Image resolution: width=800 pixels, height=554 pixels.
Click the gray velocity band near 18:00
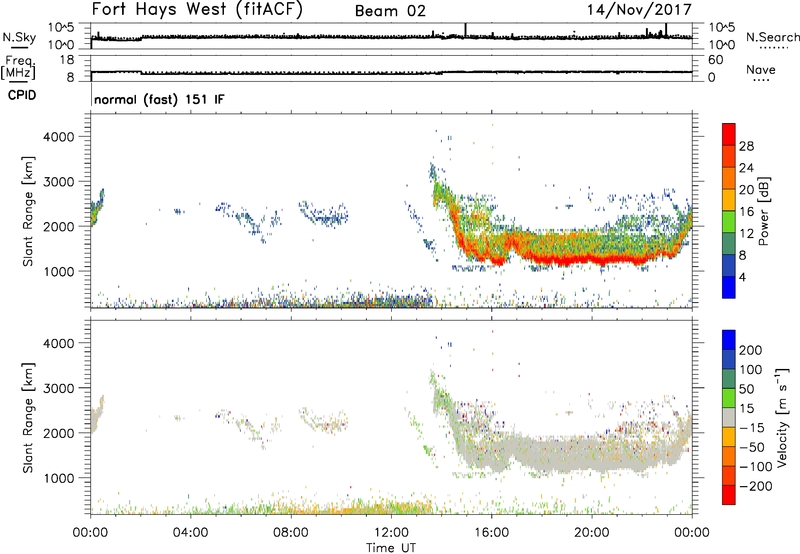541,454
